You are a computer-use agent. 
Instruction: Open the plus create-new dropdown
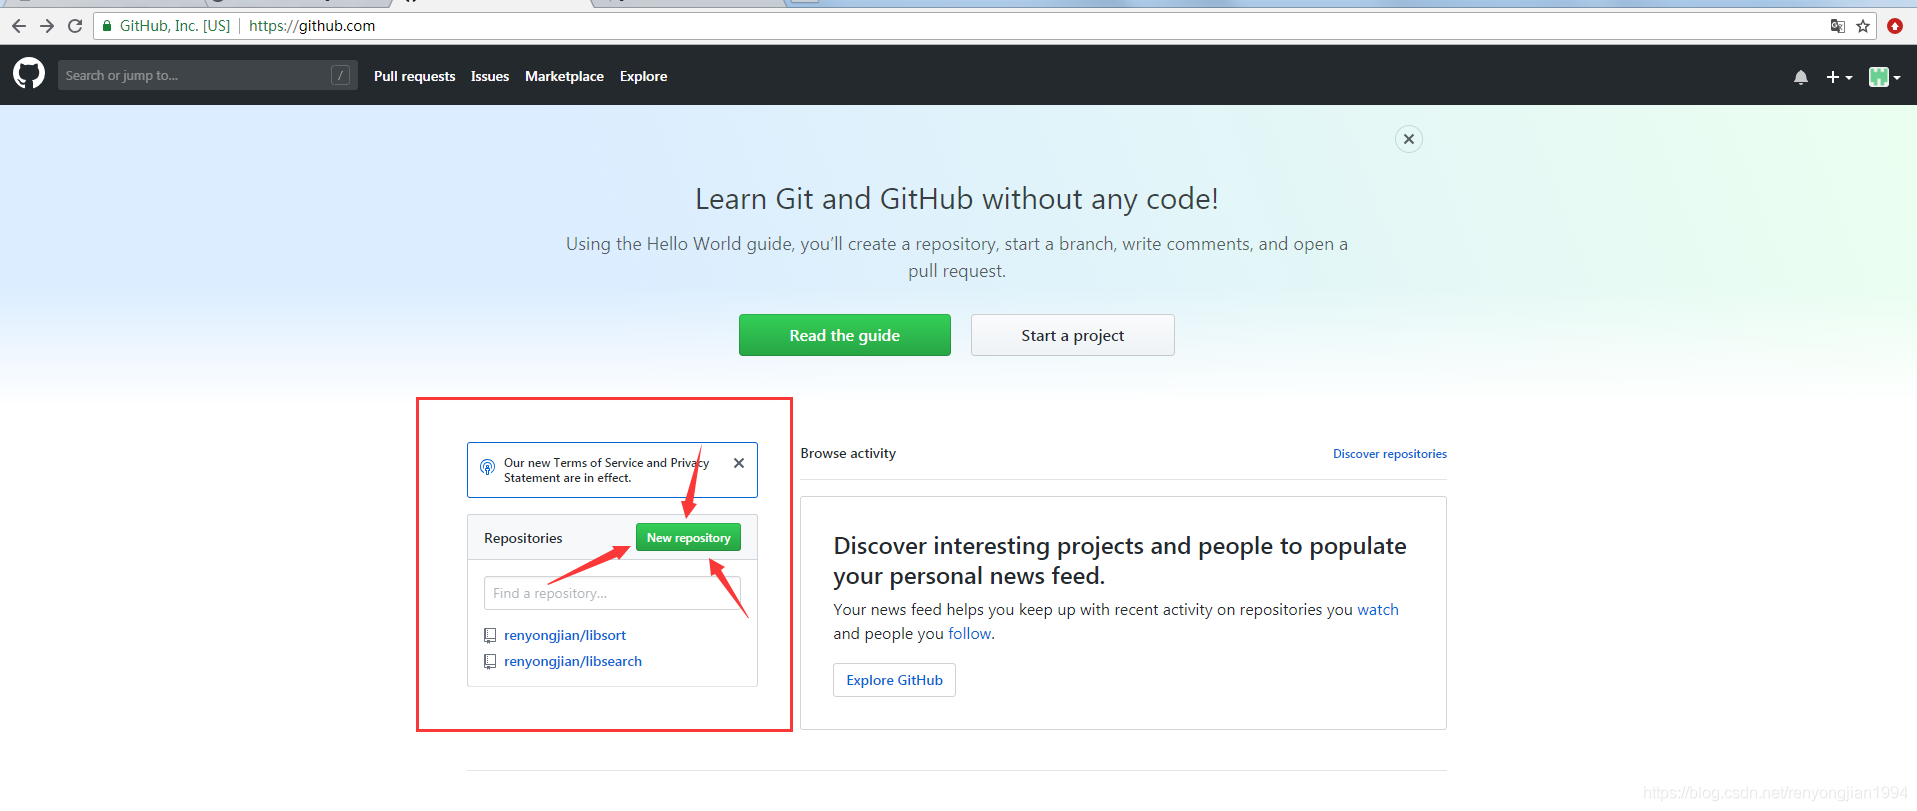point(1839,77)
